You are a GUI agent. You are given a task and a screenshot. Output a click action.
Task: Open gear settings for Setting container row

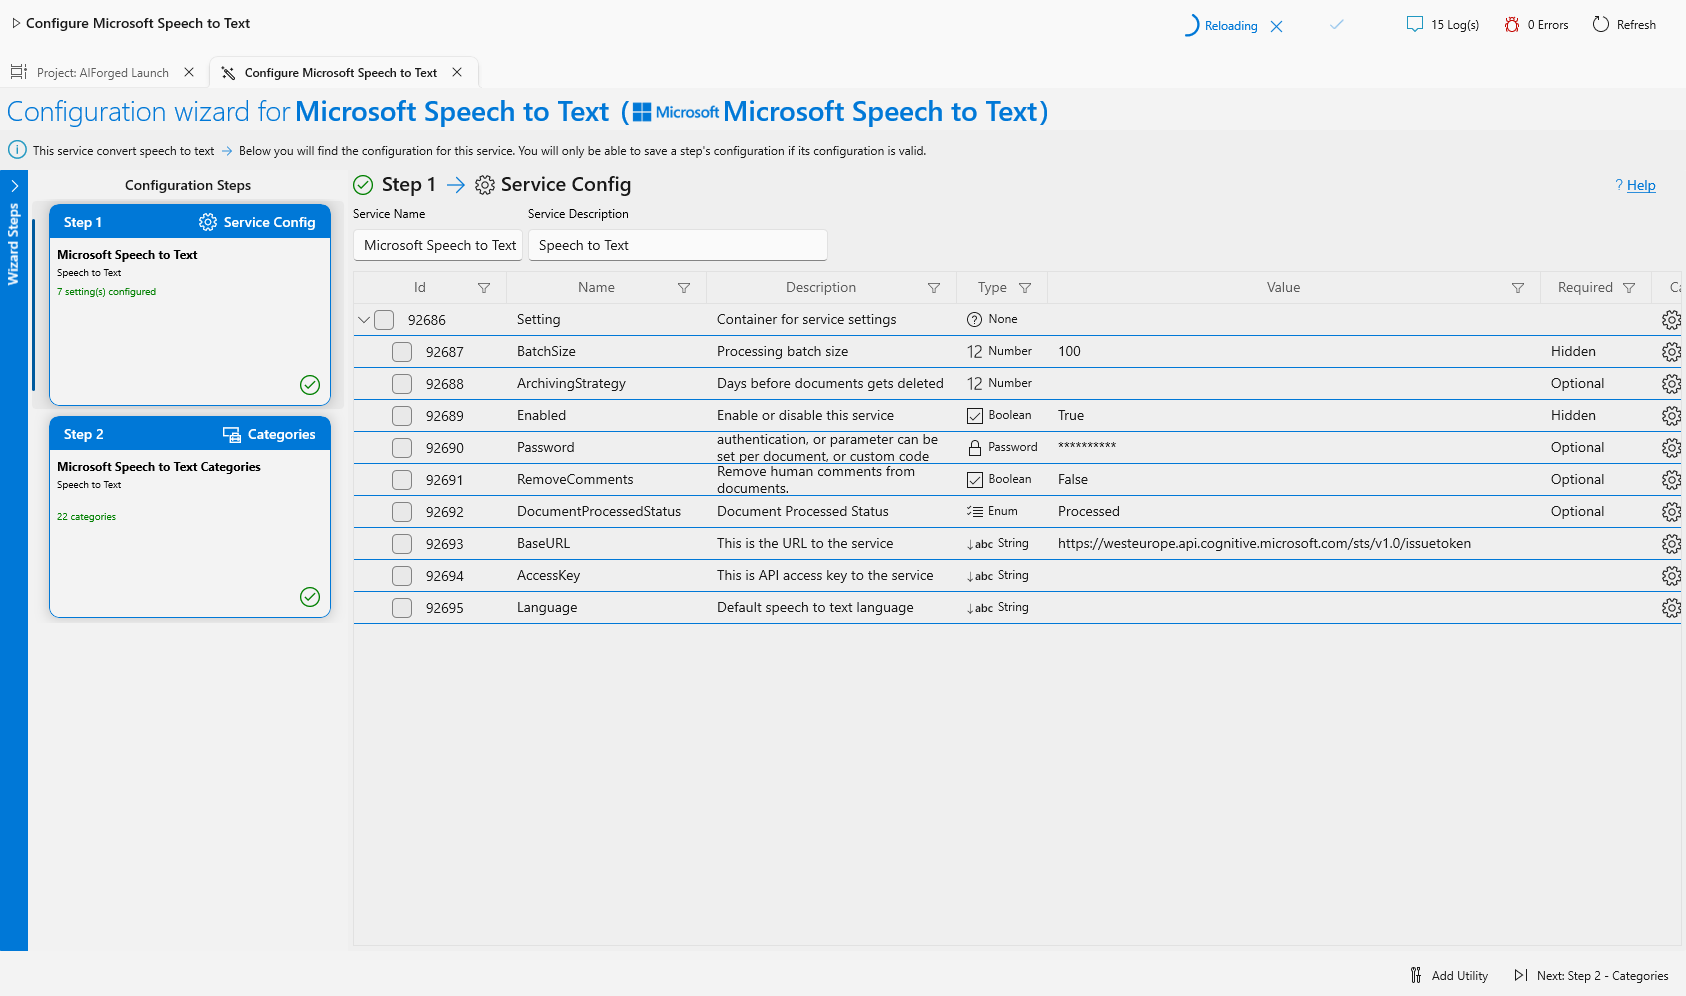(x=1671, y=320)
